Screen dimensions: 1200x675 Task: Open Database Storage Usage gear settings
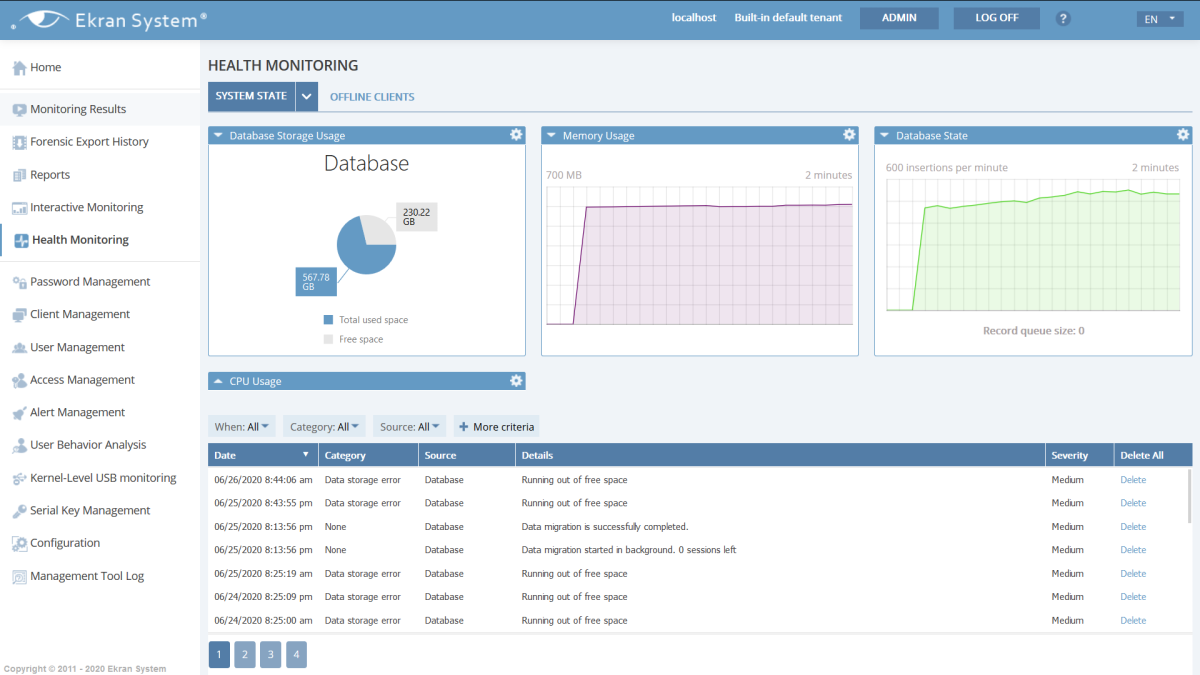pos(516,135)
